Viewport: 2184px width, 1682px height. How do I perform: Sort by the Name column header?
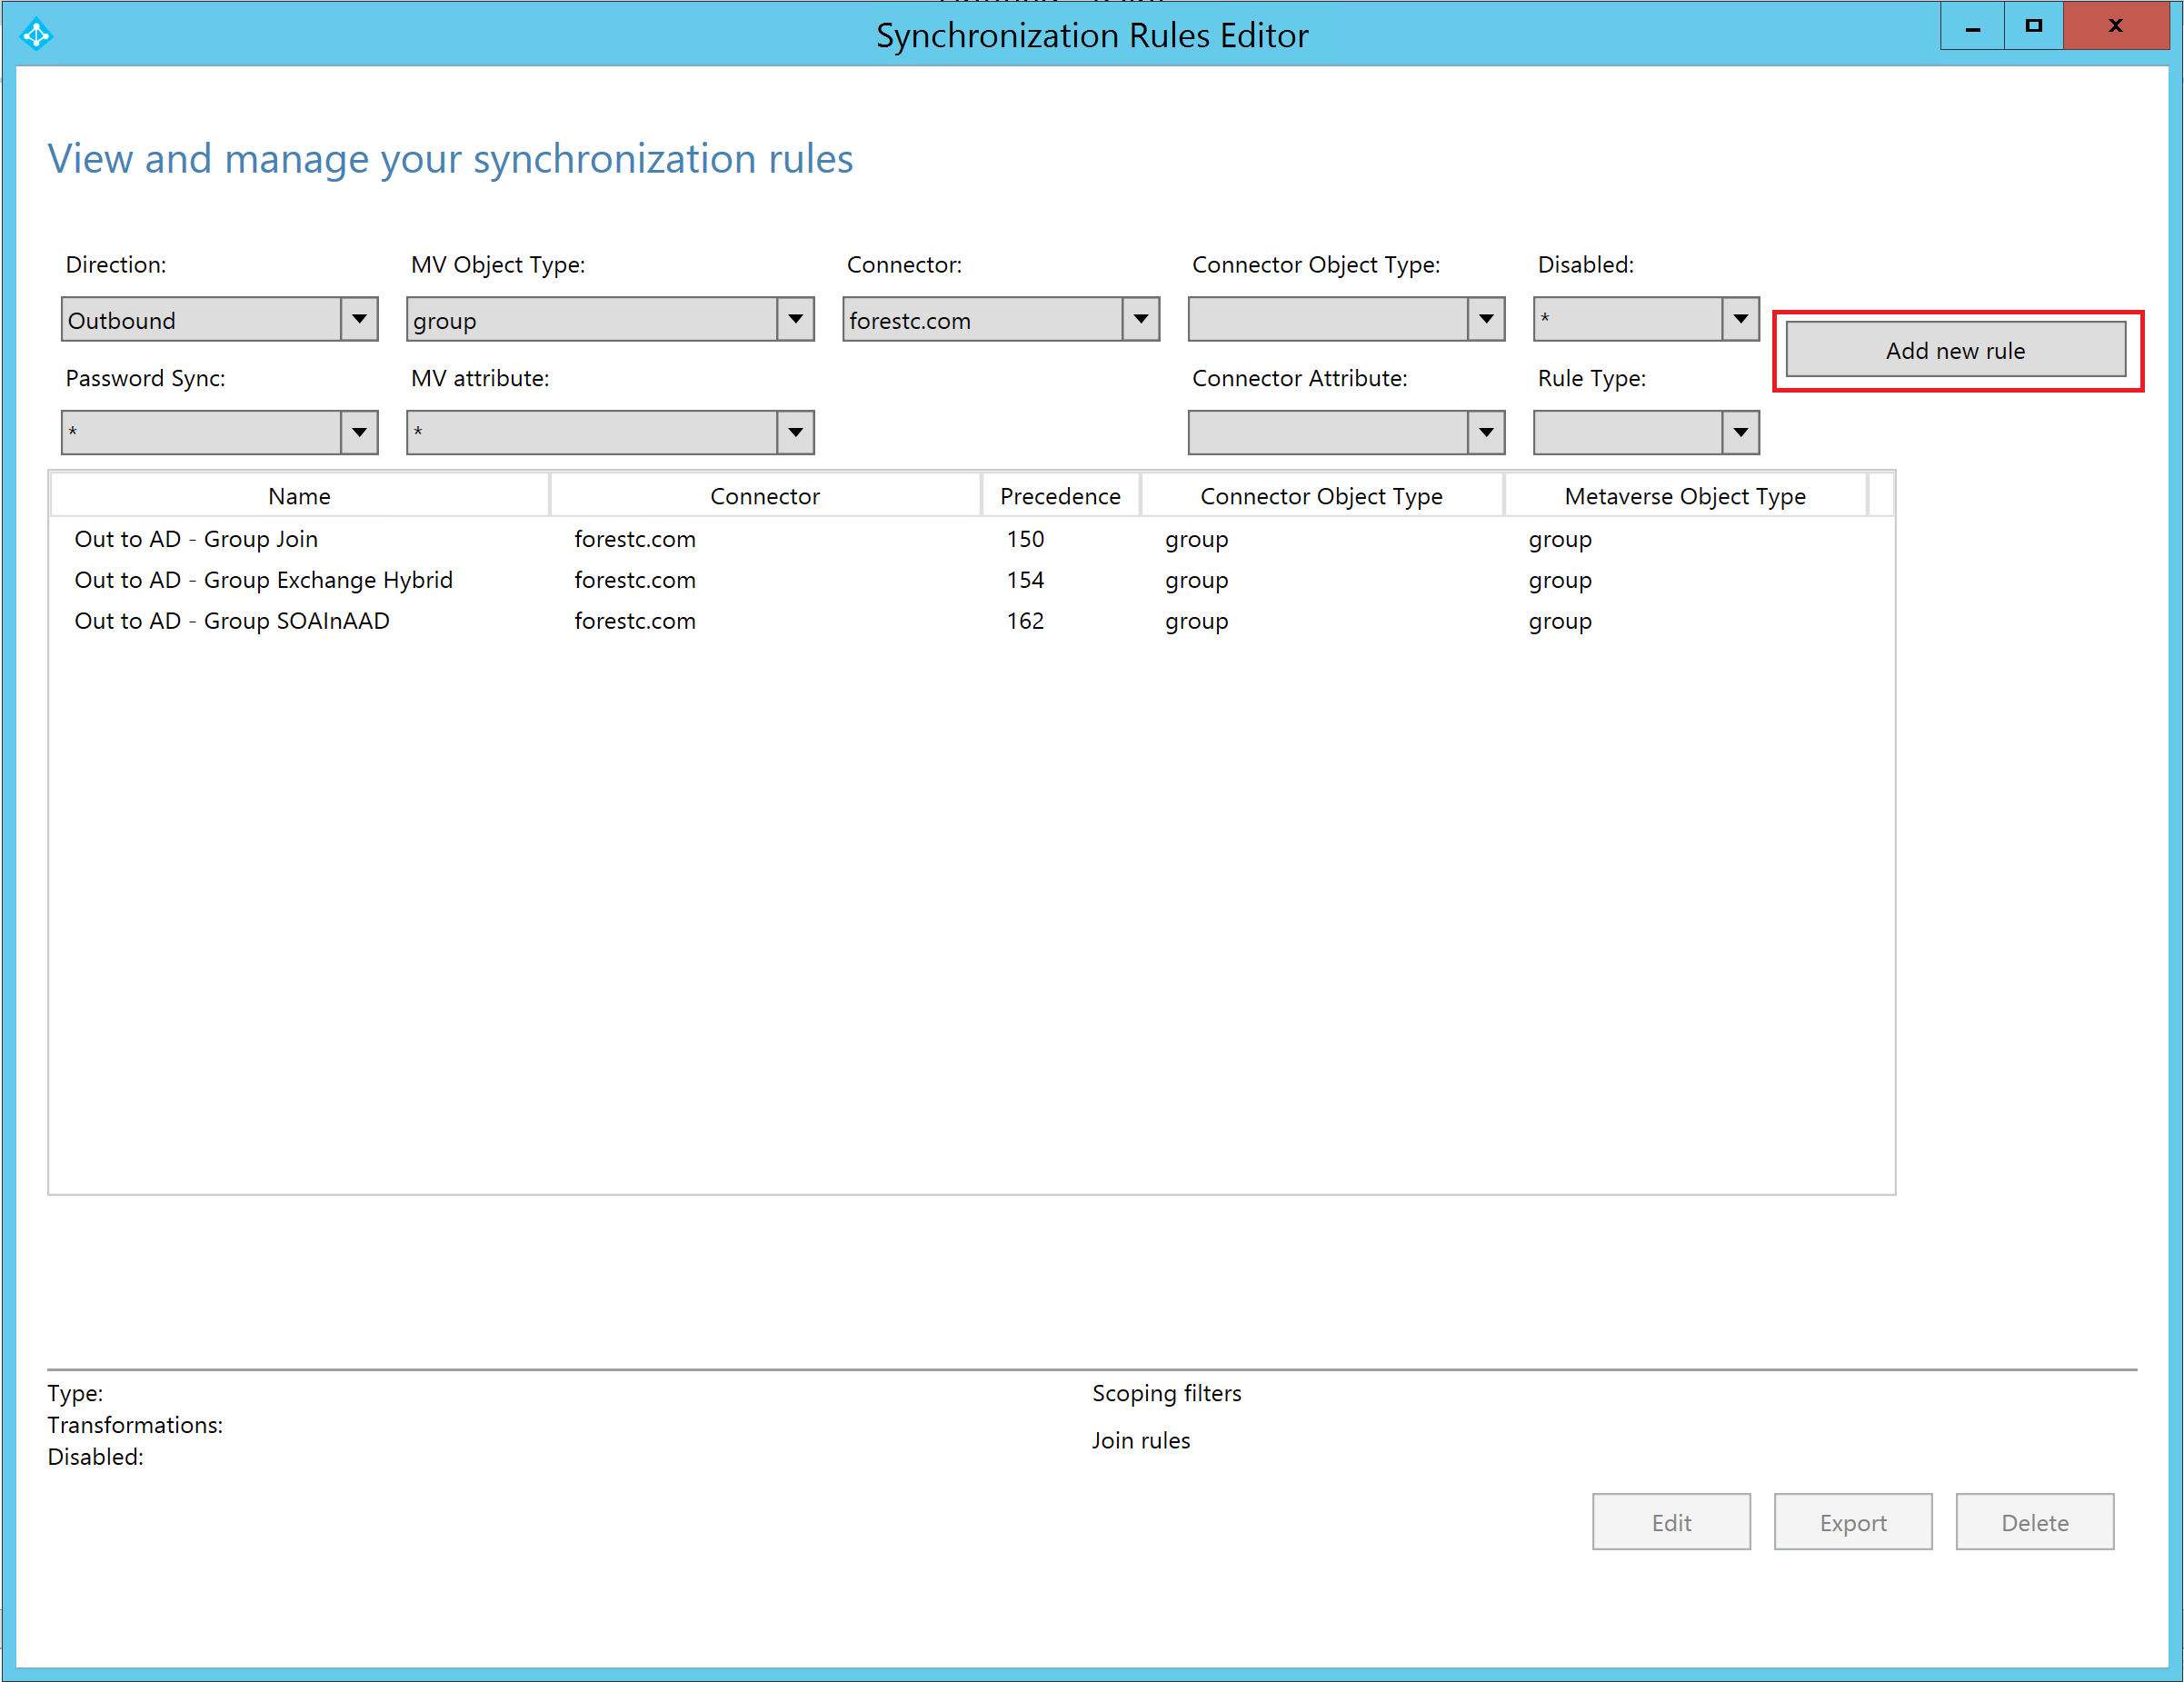(299, 496)
